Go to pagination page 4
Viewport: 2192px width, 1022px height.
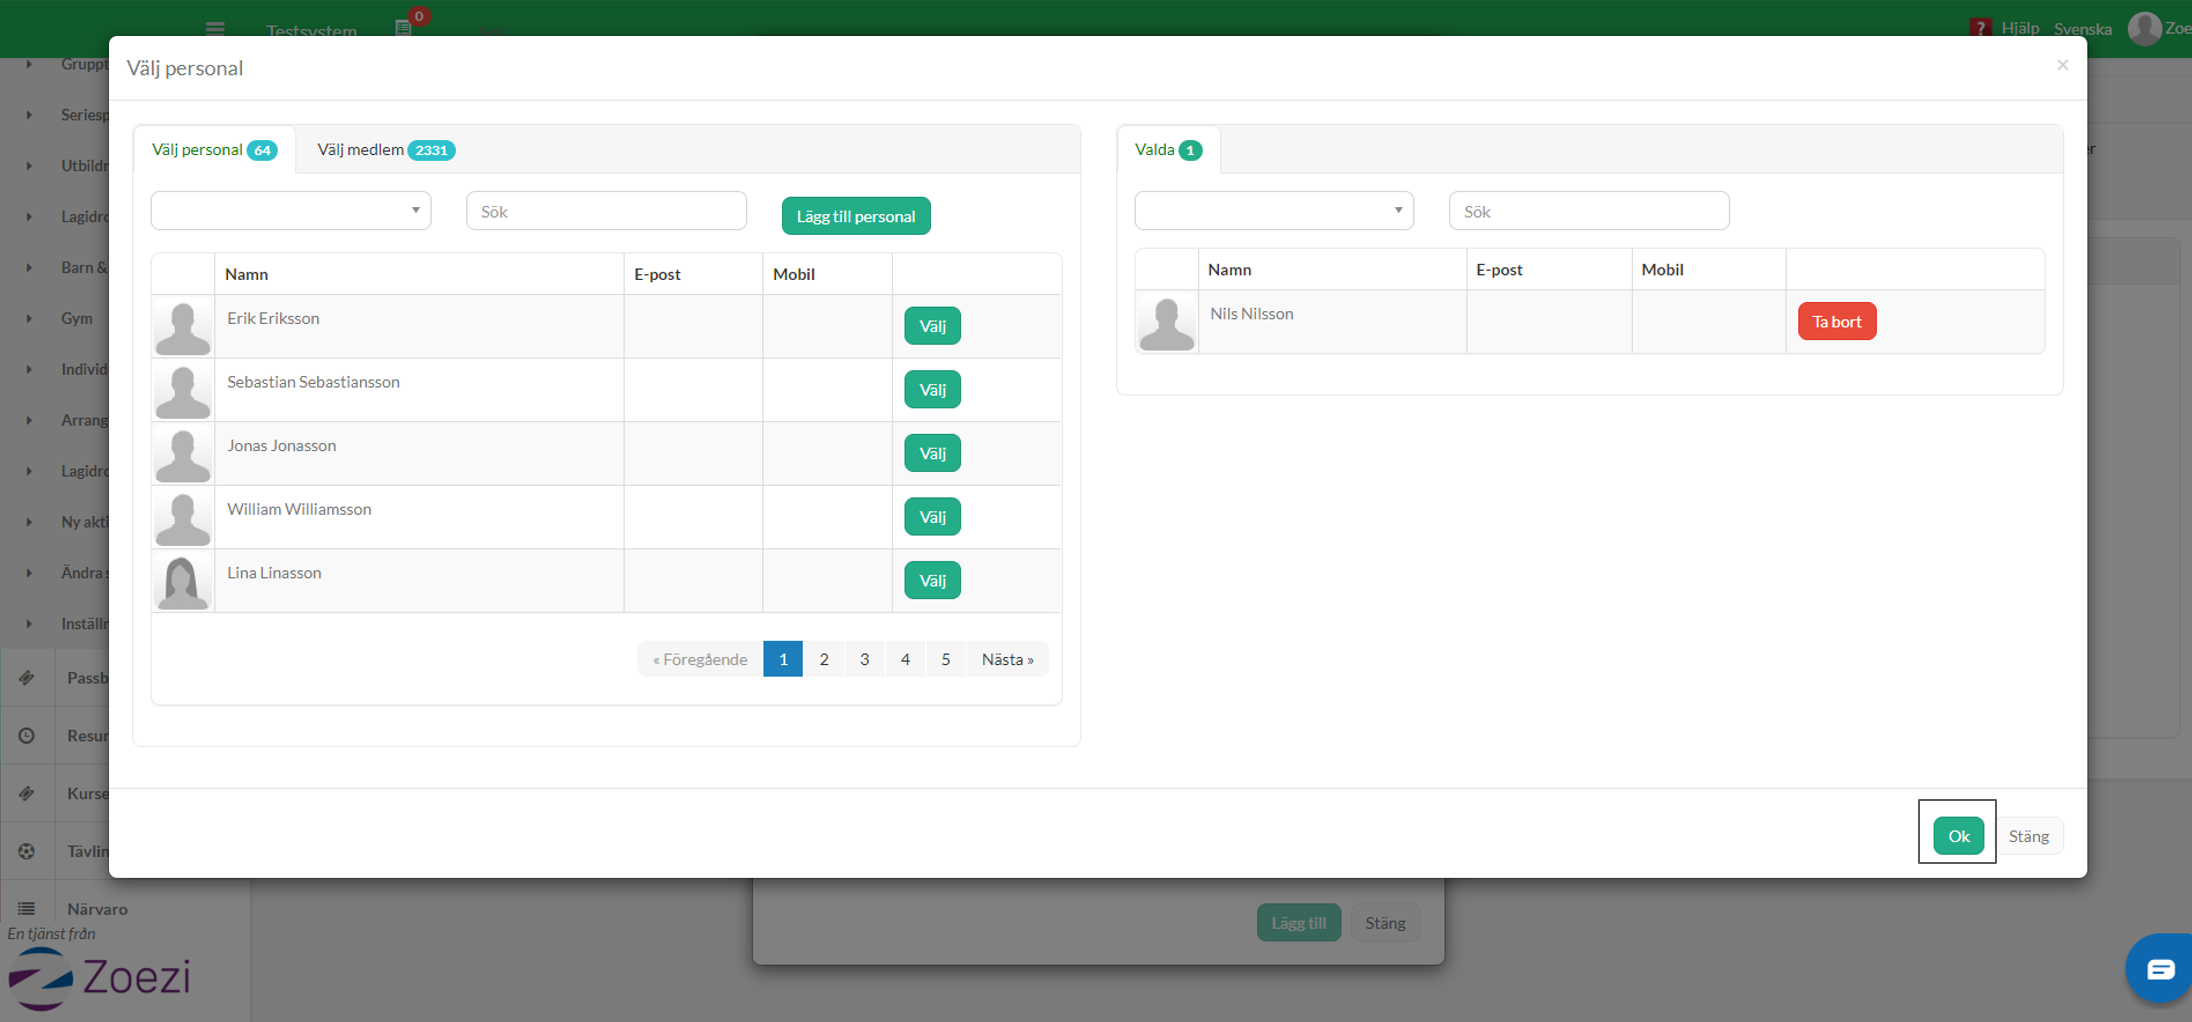(905, 659)
